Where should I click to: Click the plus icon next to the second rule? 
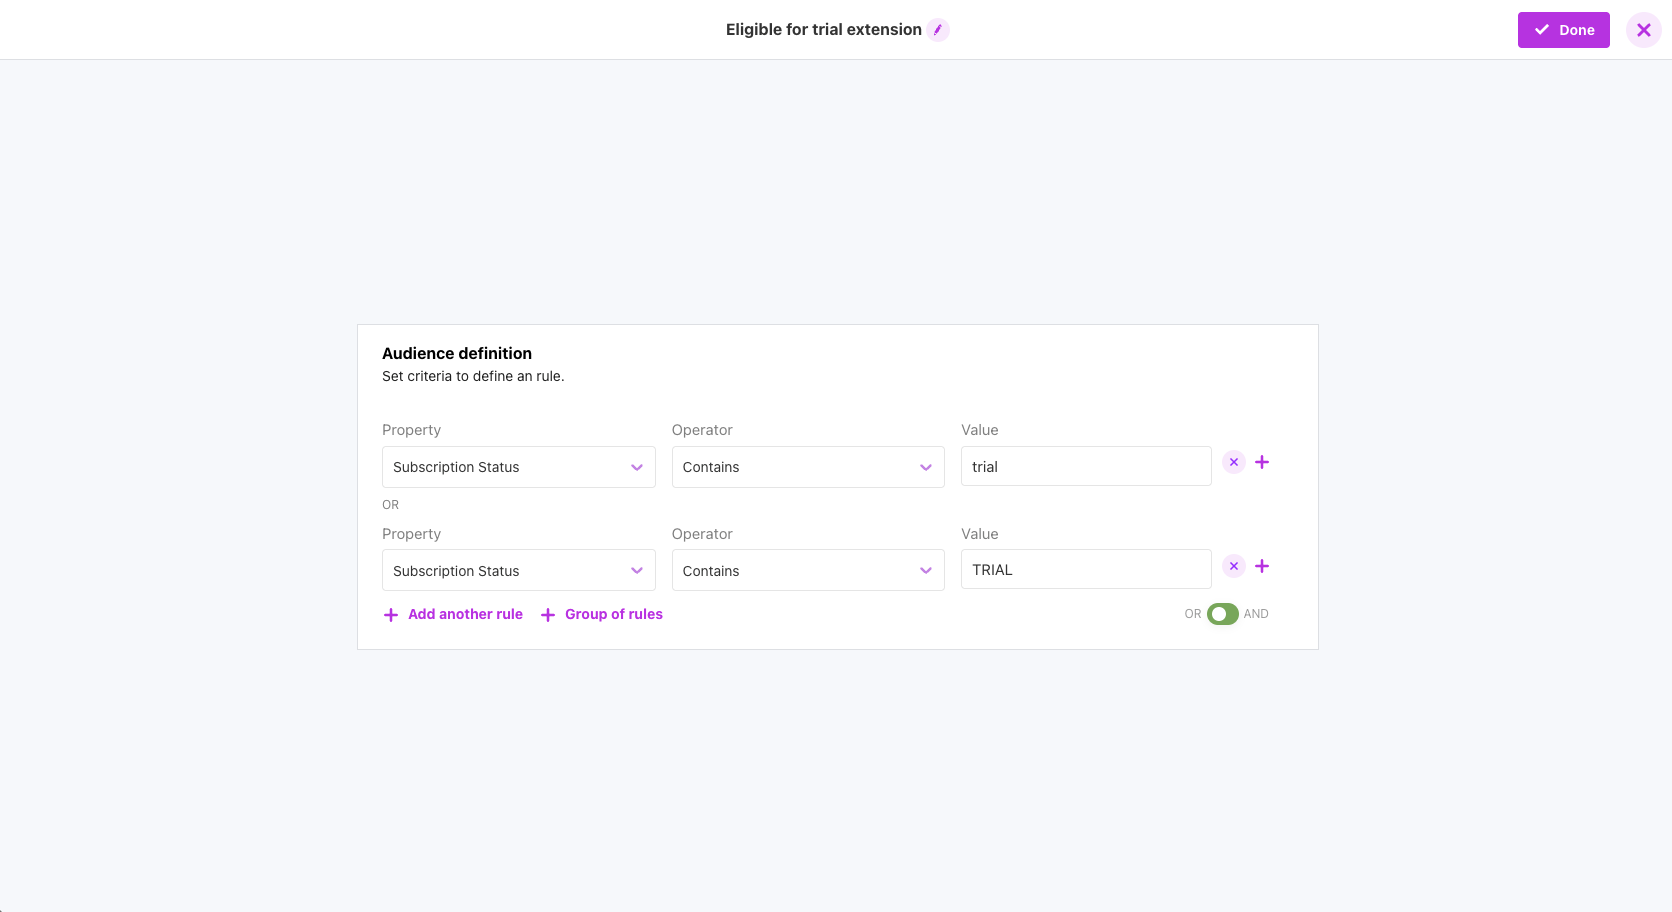(x=1262, y=566)
